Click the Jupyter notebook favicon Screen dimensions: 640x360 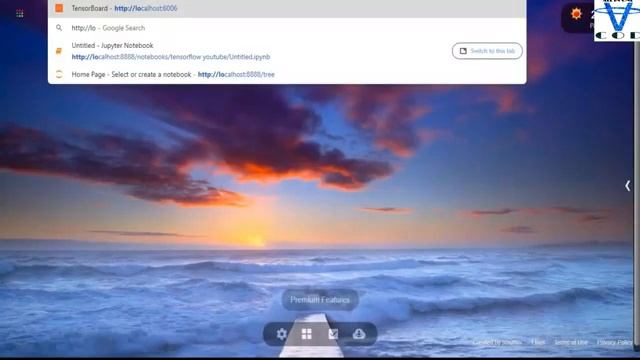(x=59, y=51)
